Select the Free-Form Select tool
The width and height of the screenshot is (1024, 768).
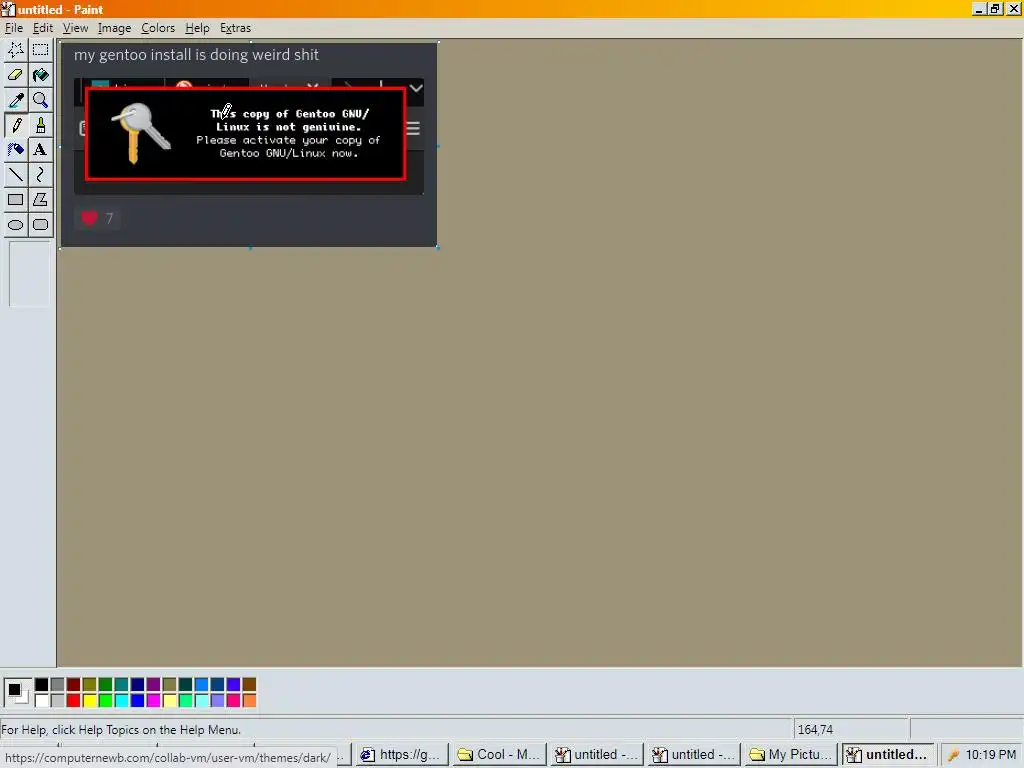pos(16,50)
